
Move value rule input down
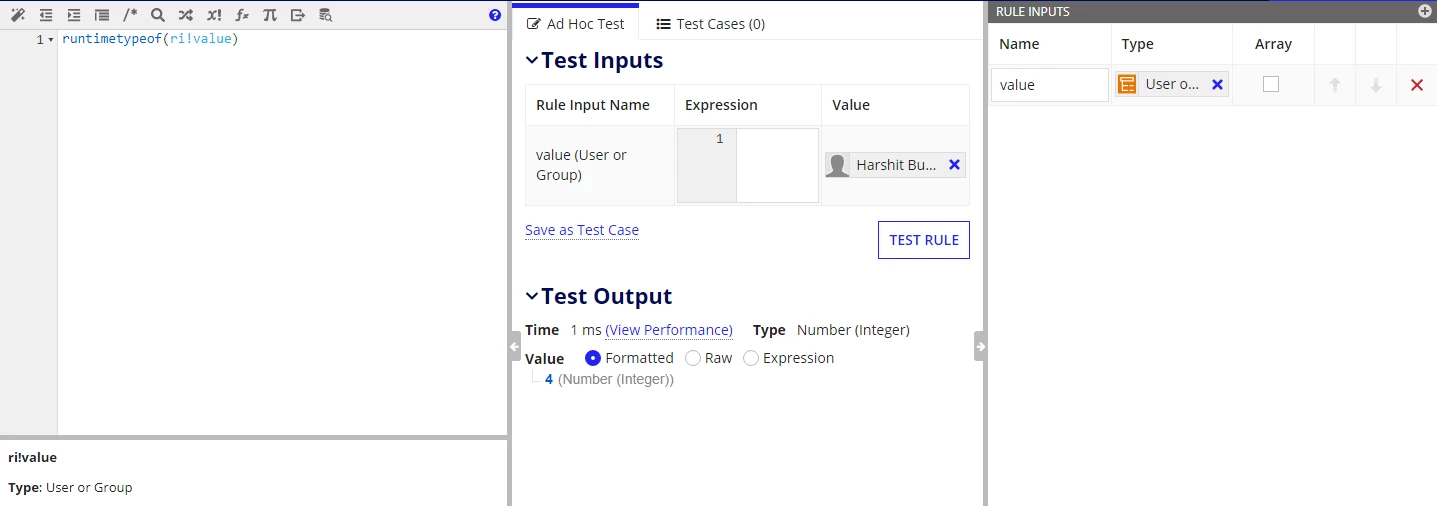point(1376,85)
